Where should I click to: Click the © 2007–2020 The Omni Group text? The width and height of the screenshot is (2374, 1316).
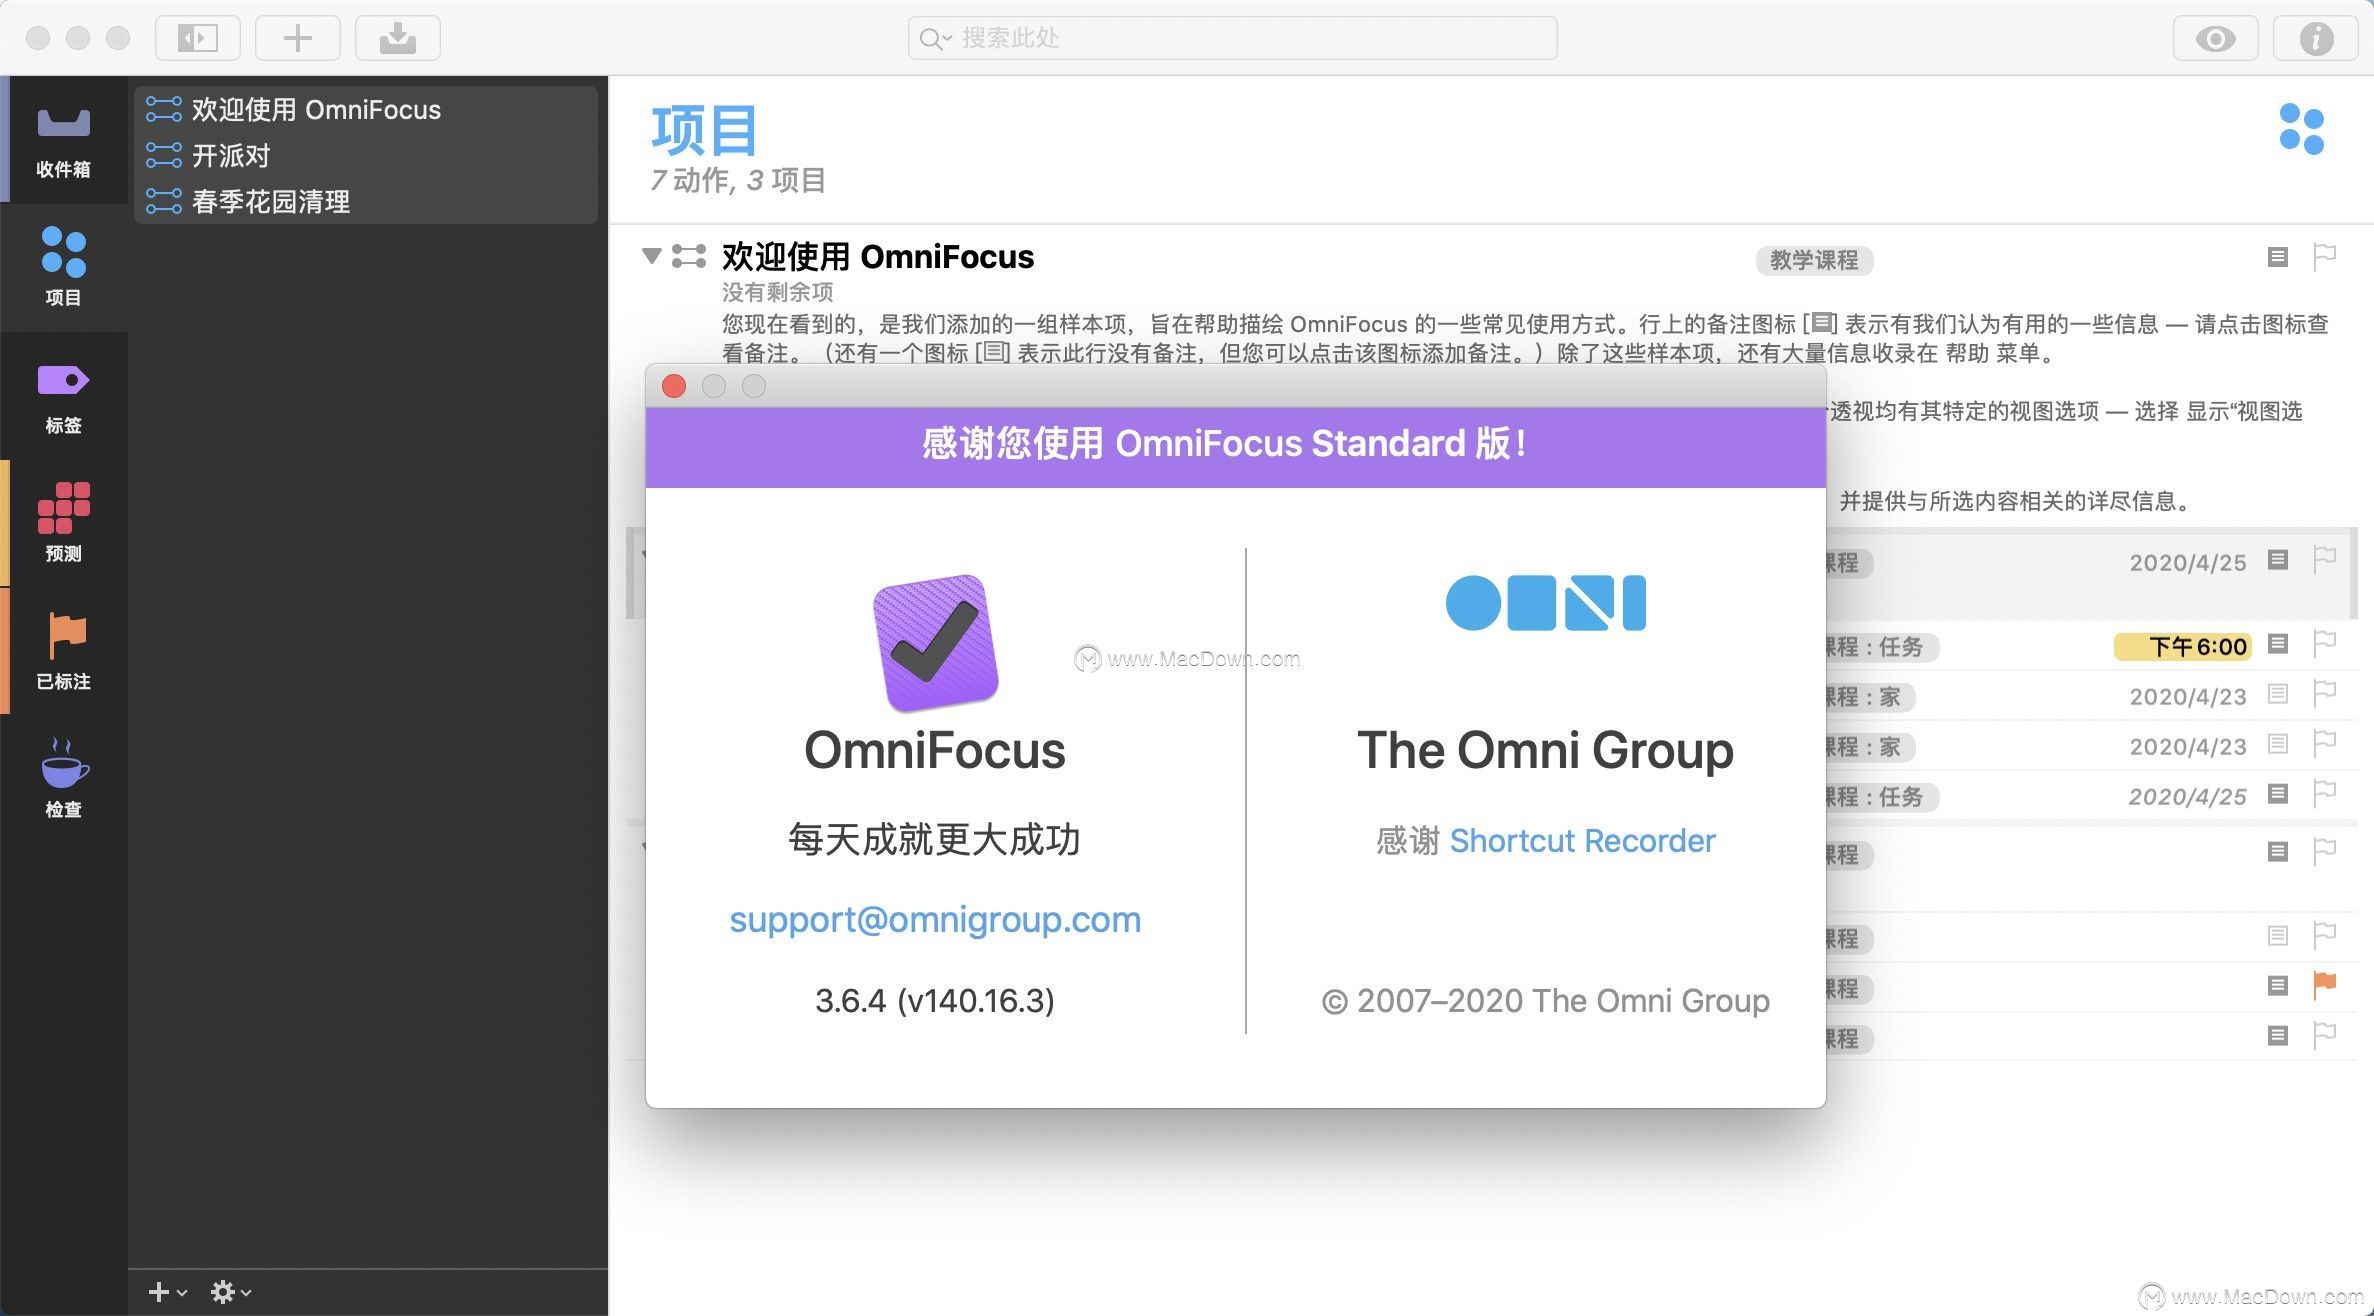click(1546, 1000)
